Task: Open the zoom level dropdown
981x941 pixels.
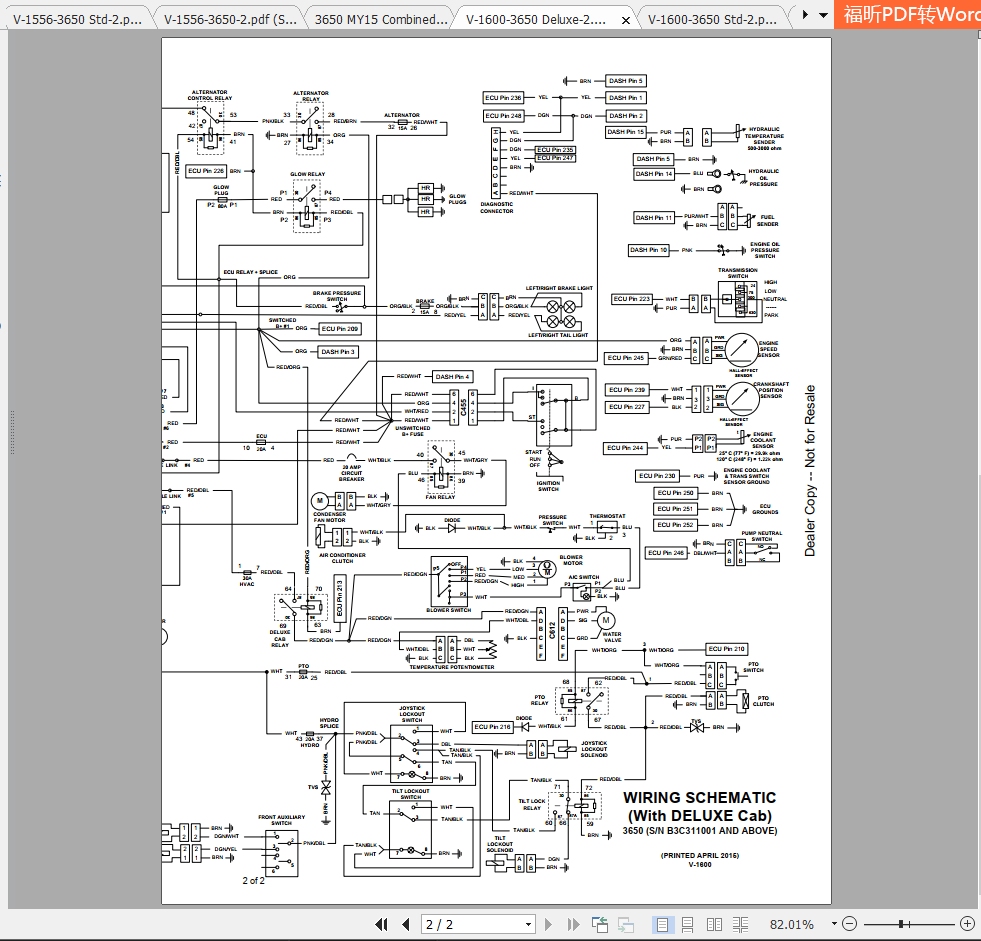Action: coord(834,923)
